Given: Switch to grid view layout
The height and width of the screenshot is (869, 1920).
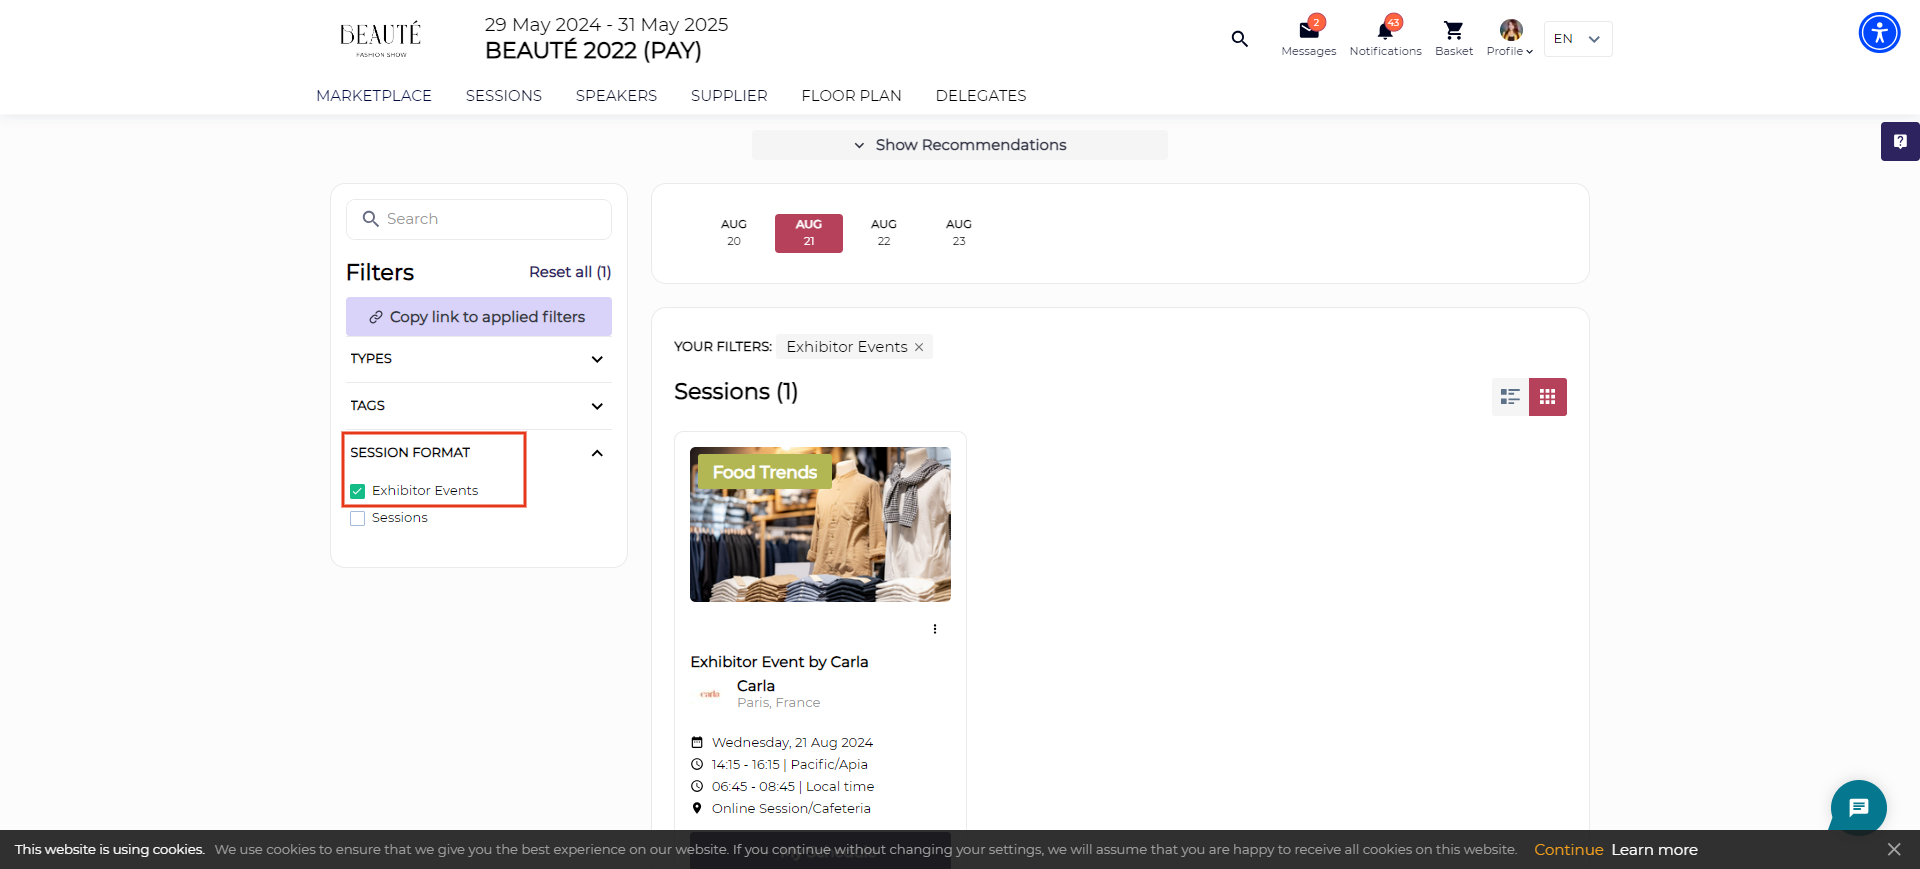Looking at the screenshot, I should [1548, 397].
